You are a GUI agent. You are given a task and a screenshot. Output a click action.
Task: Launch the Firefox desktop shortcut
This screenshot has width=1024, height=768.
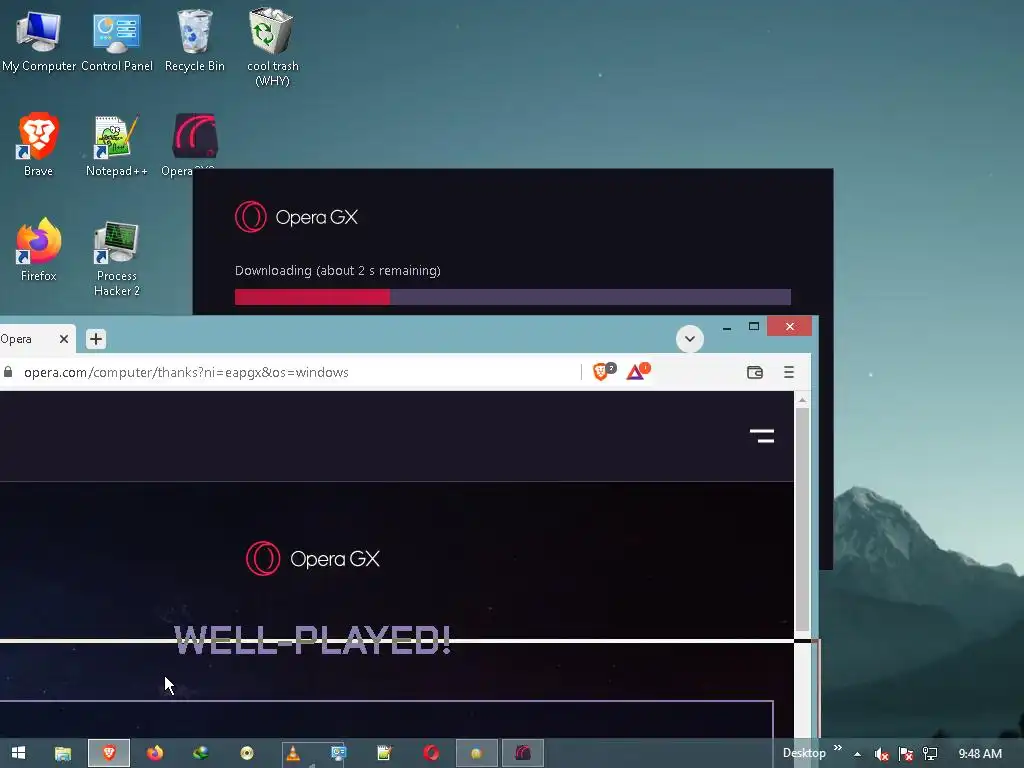click(x=39, y=249)
